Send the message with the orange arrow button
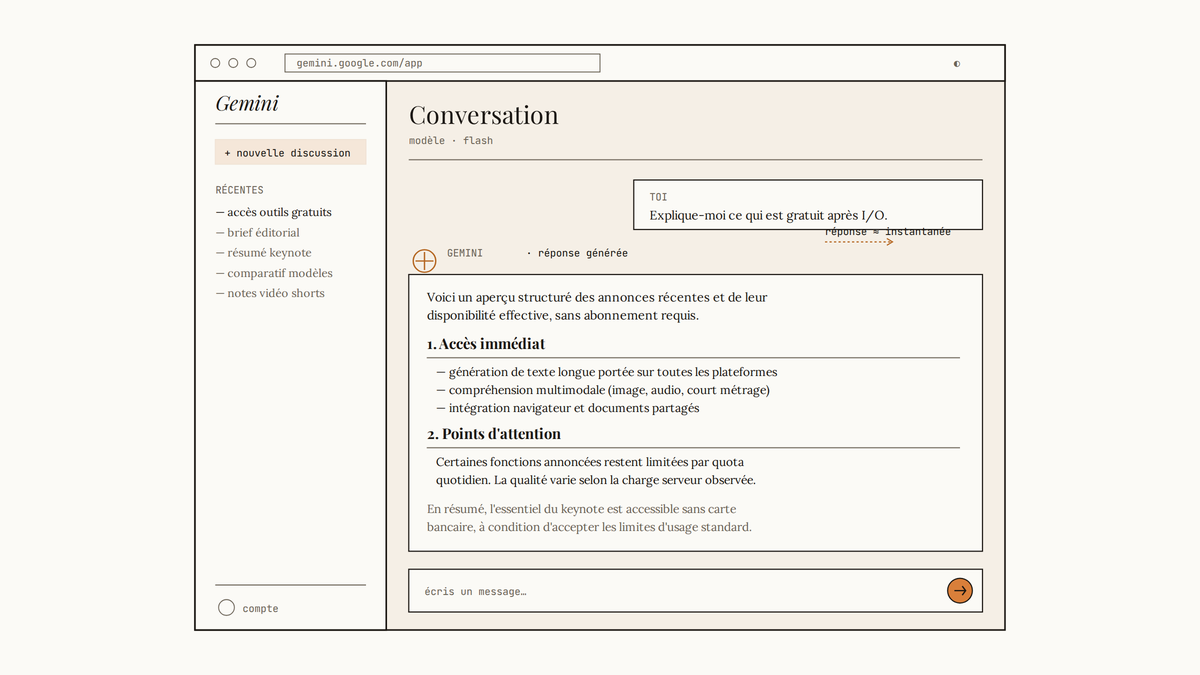The image size is (1200, 675). pos(960,591)
